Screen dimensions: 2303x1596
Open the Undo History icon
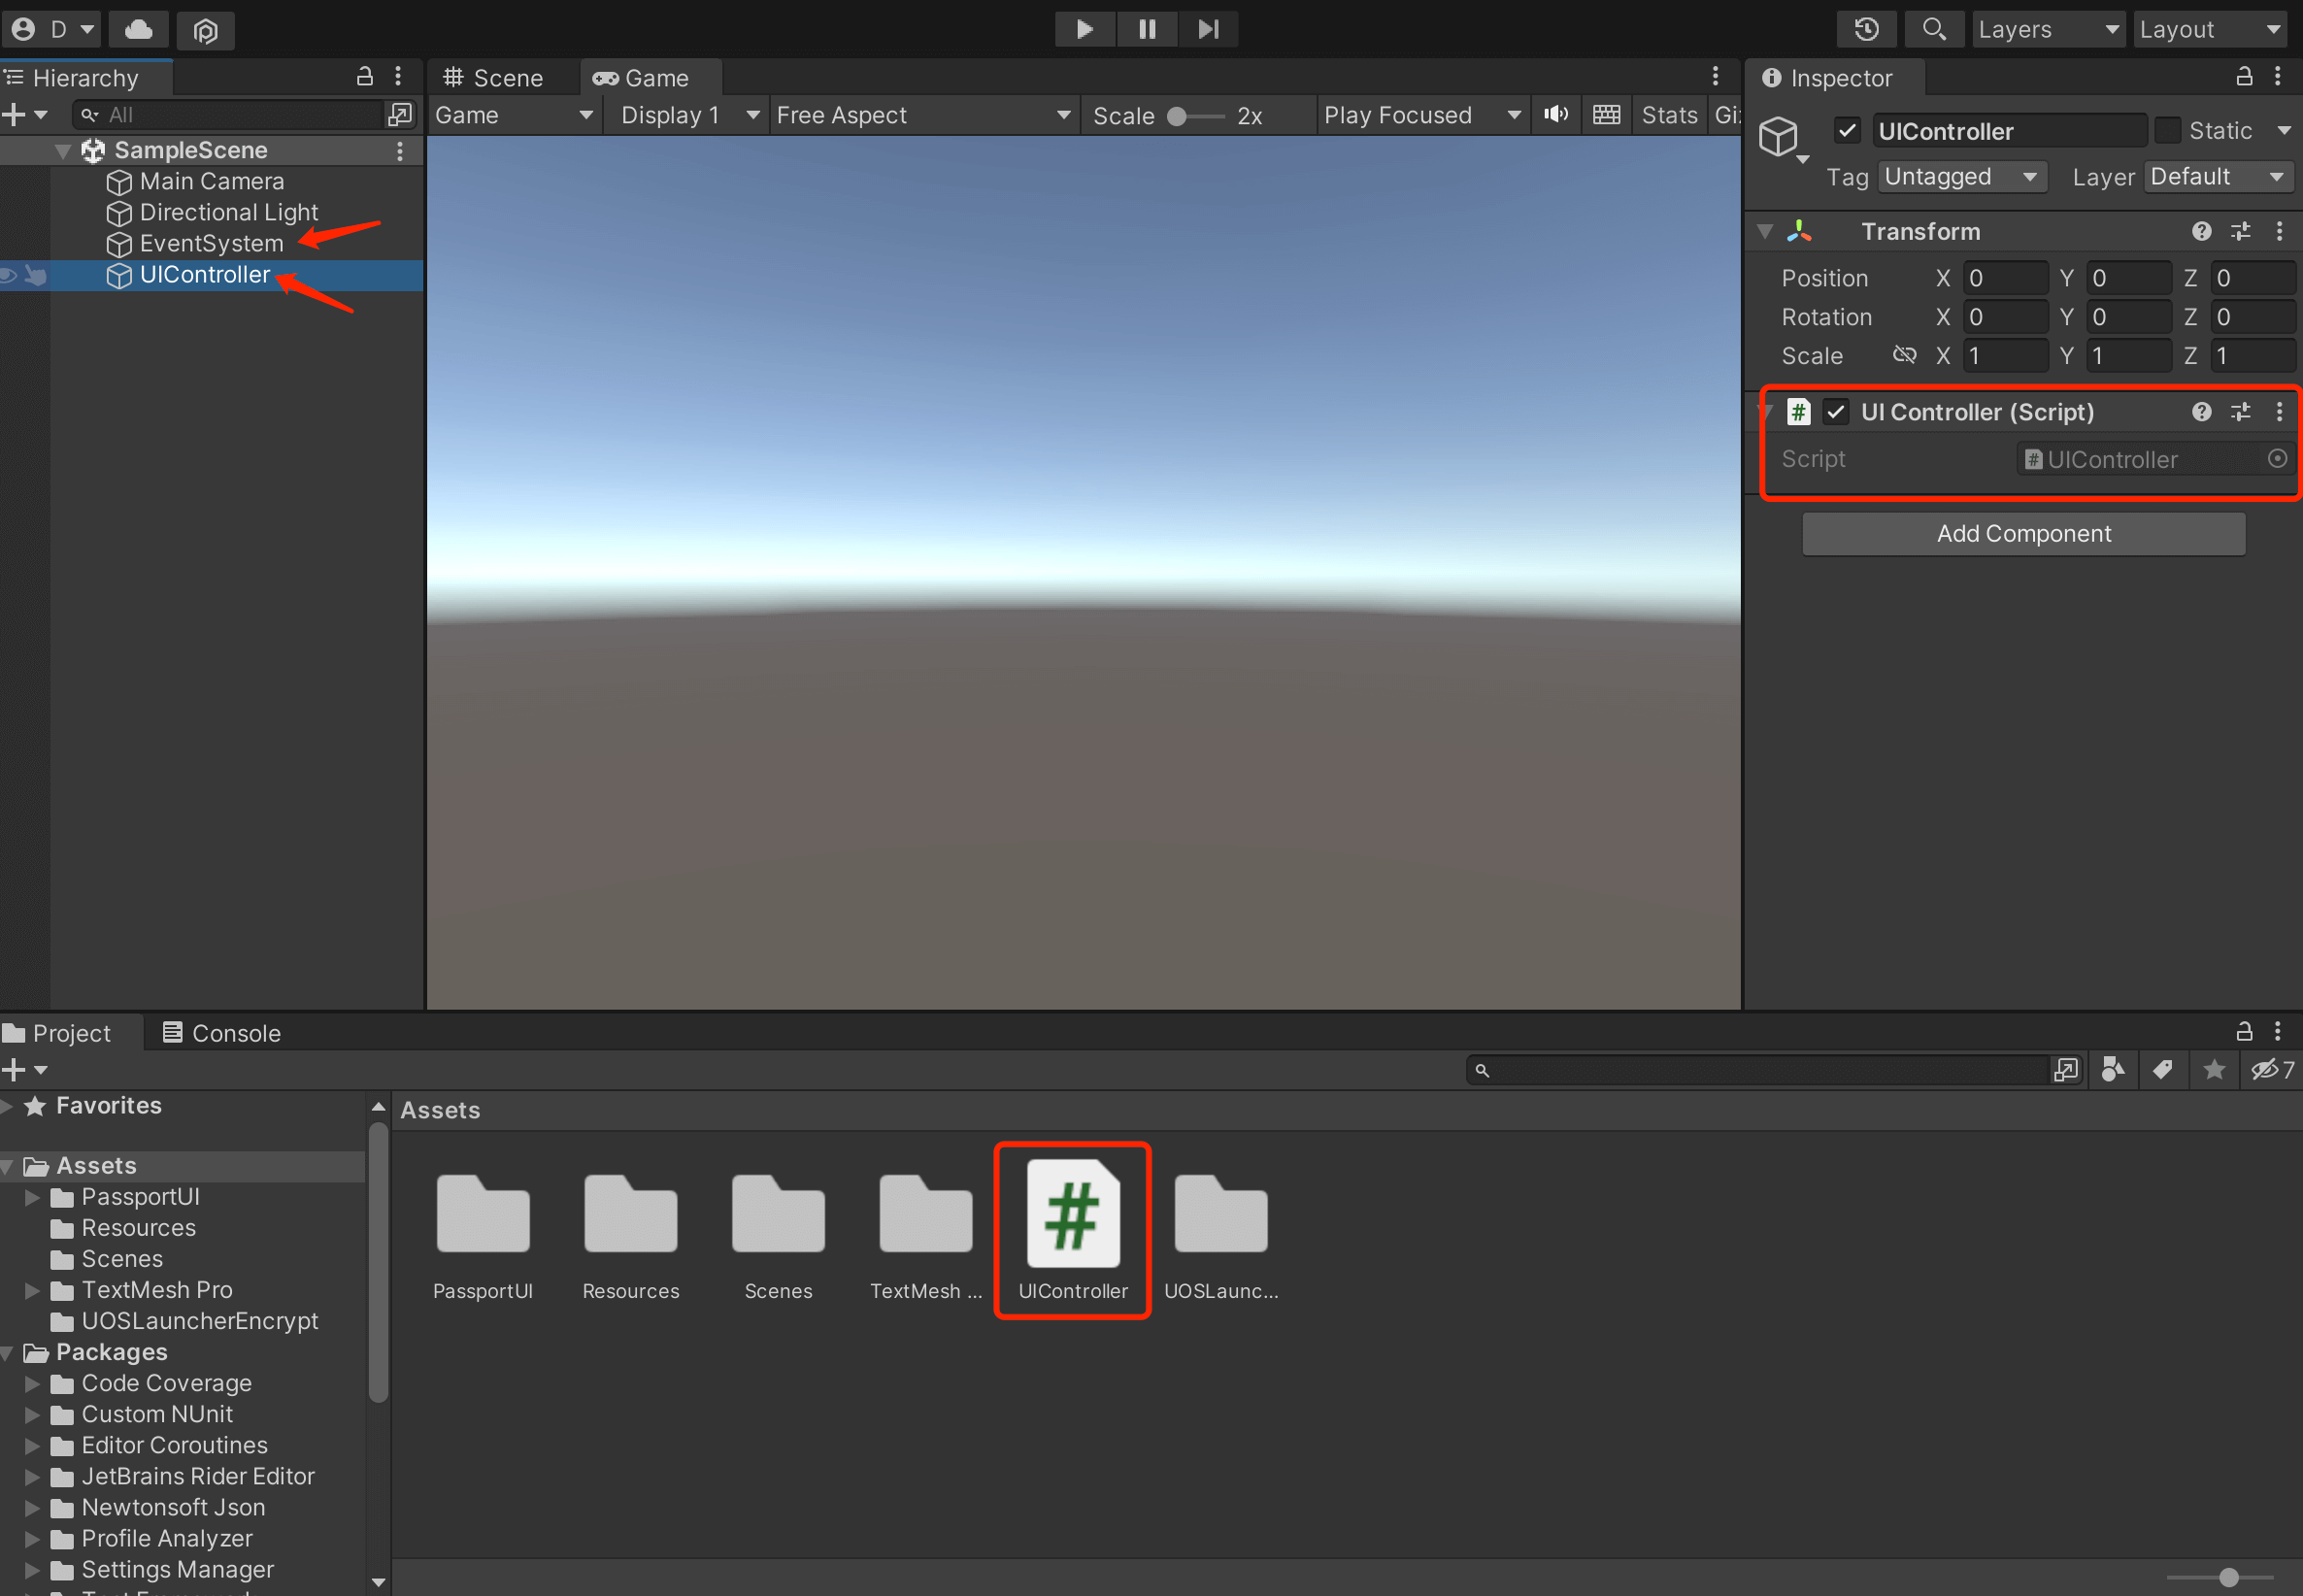tap(1866, 29)
